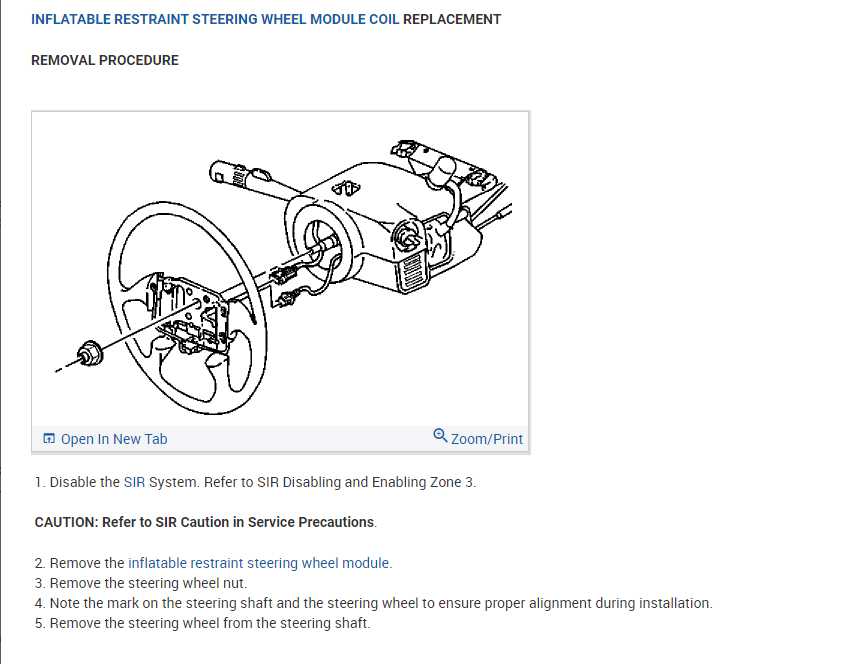This screenshot has height=664, width=864.
Task: Click the SIR Disabling and Enabling Zone 3 text
Action: [x=366, y=482]
